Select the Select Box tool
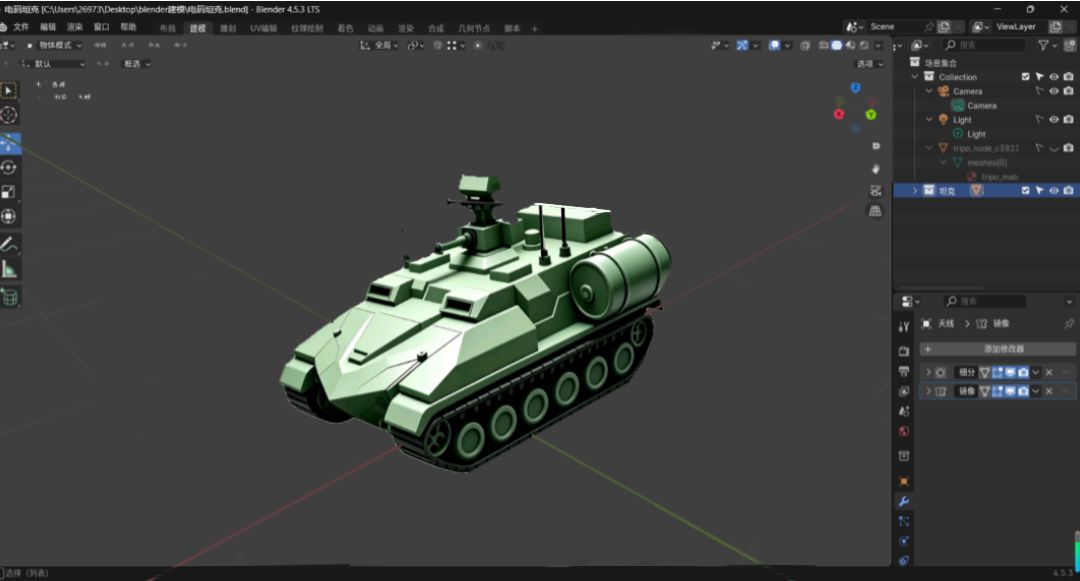 [x=9, y=91]
